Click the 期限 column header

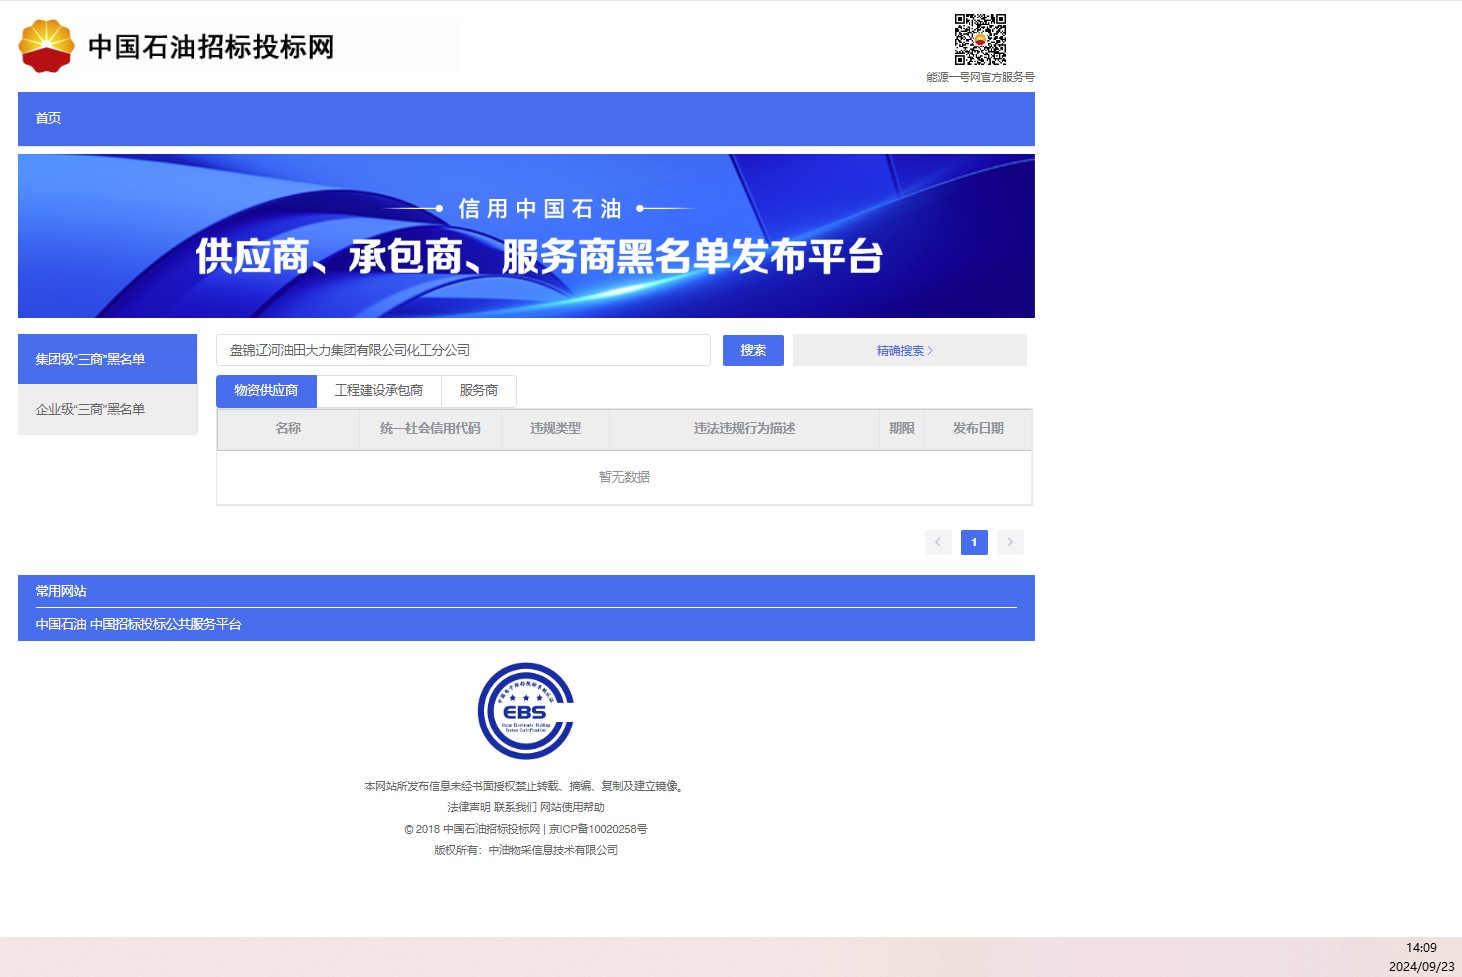pos(902,428)
